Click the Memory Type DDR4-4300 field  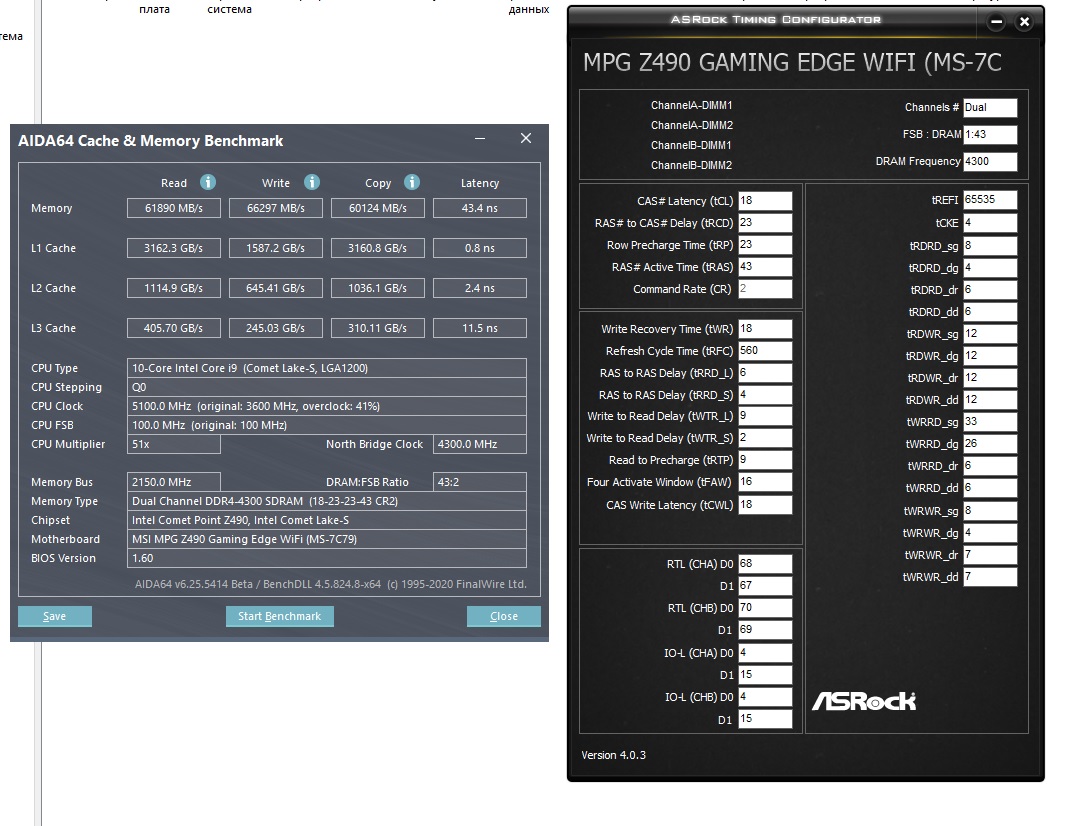coord(327,501)
